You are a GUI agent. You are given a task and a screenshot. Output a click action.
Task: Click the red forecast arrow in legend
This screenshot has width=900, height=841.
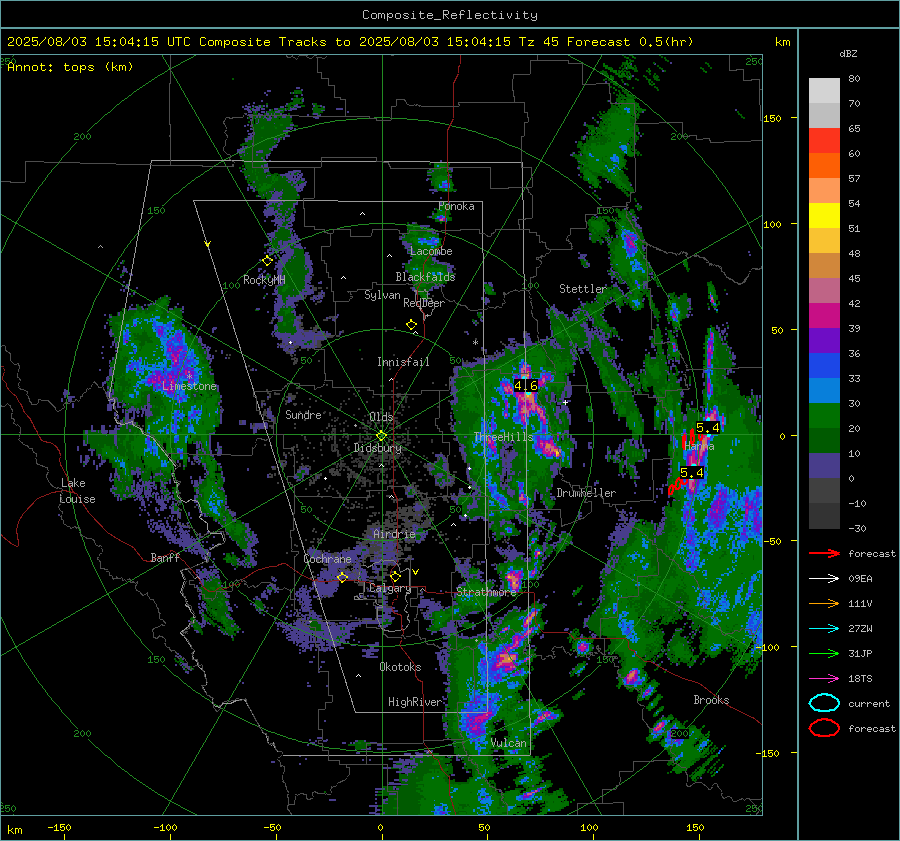tap(824, 553)
